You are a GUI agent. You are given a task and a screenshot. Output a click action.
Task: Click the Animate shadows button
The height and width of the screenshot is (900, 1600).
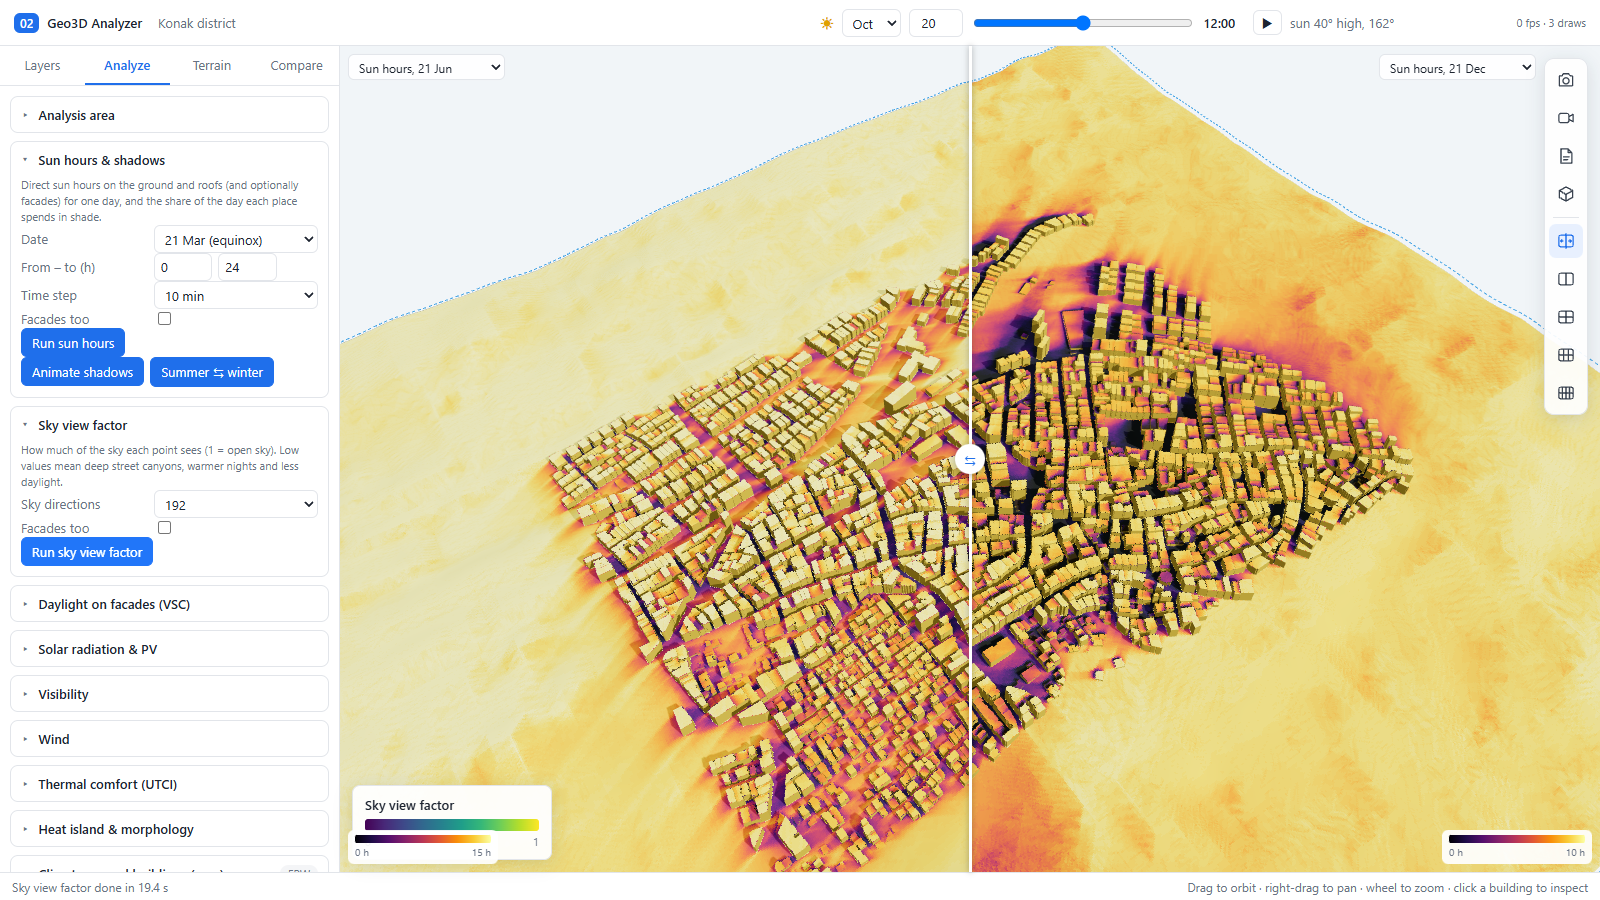tap(82, 372)
